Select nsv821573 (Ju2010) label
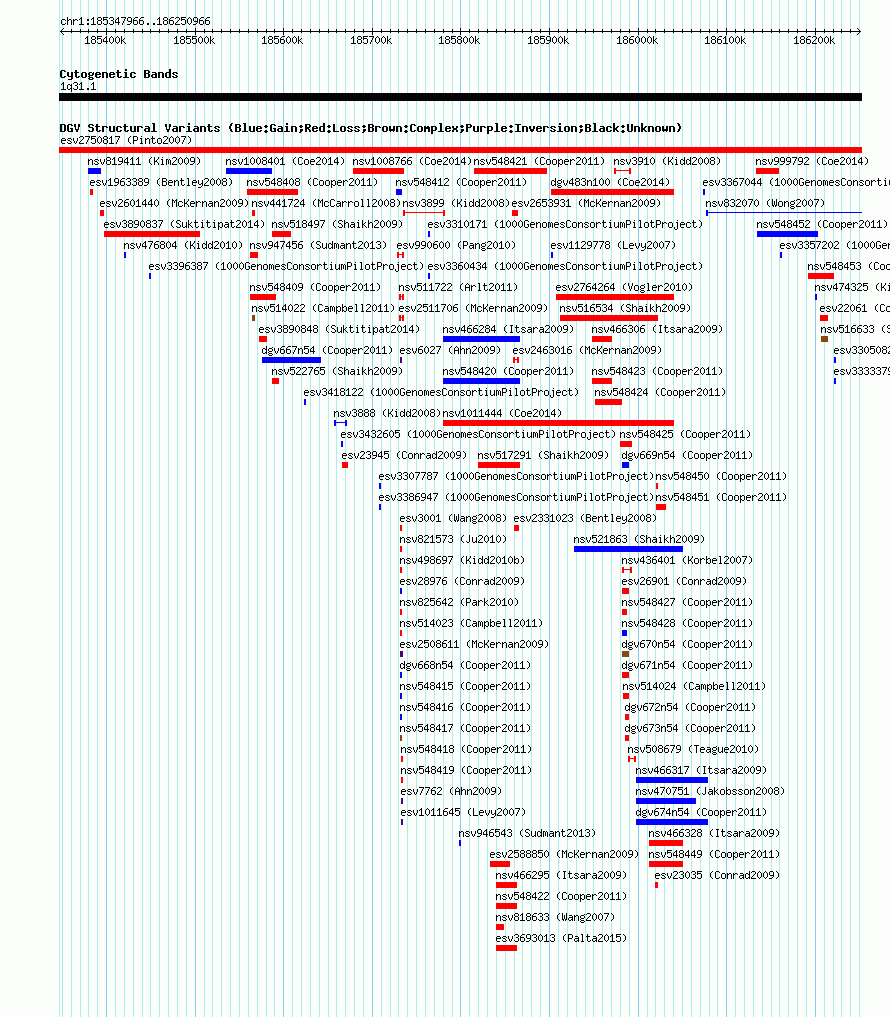The width and height of the screenshot is (890, 1017). coord(453,540)
